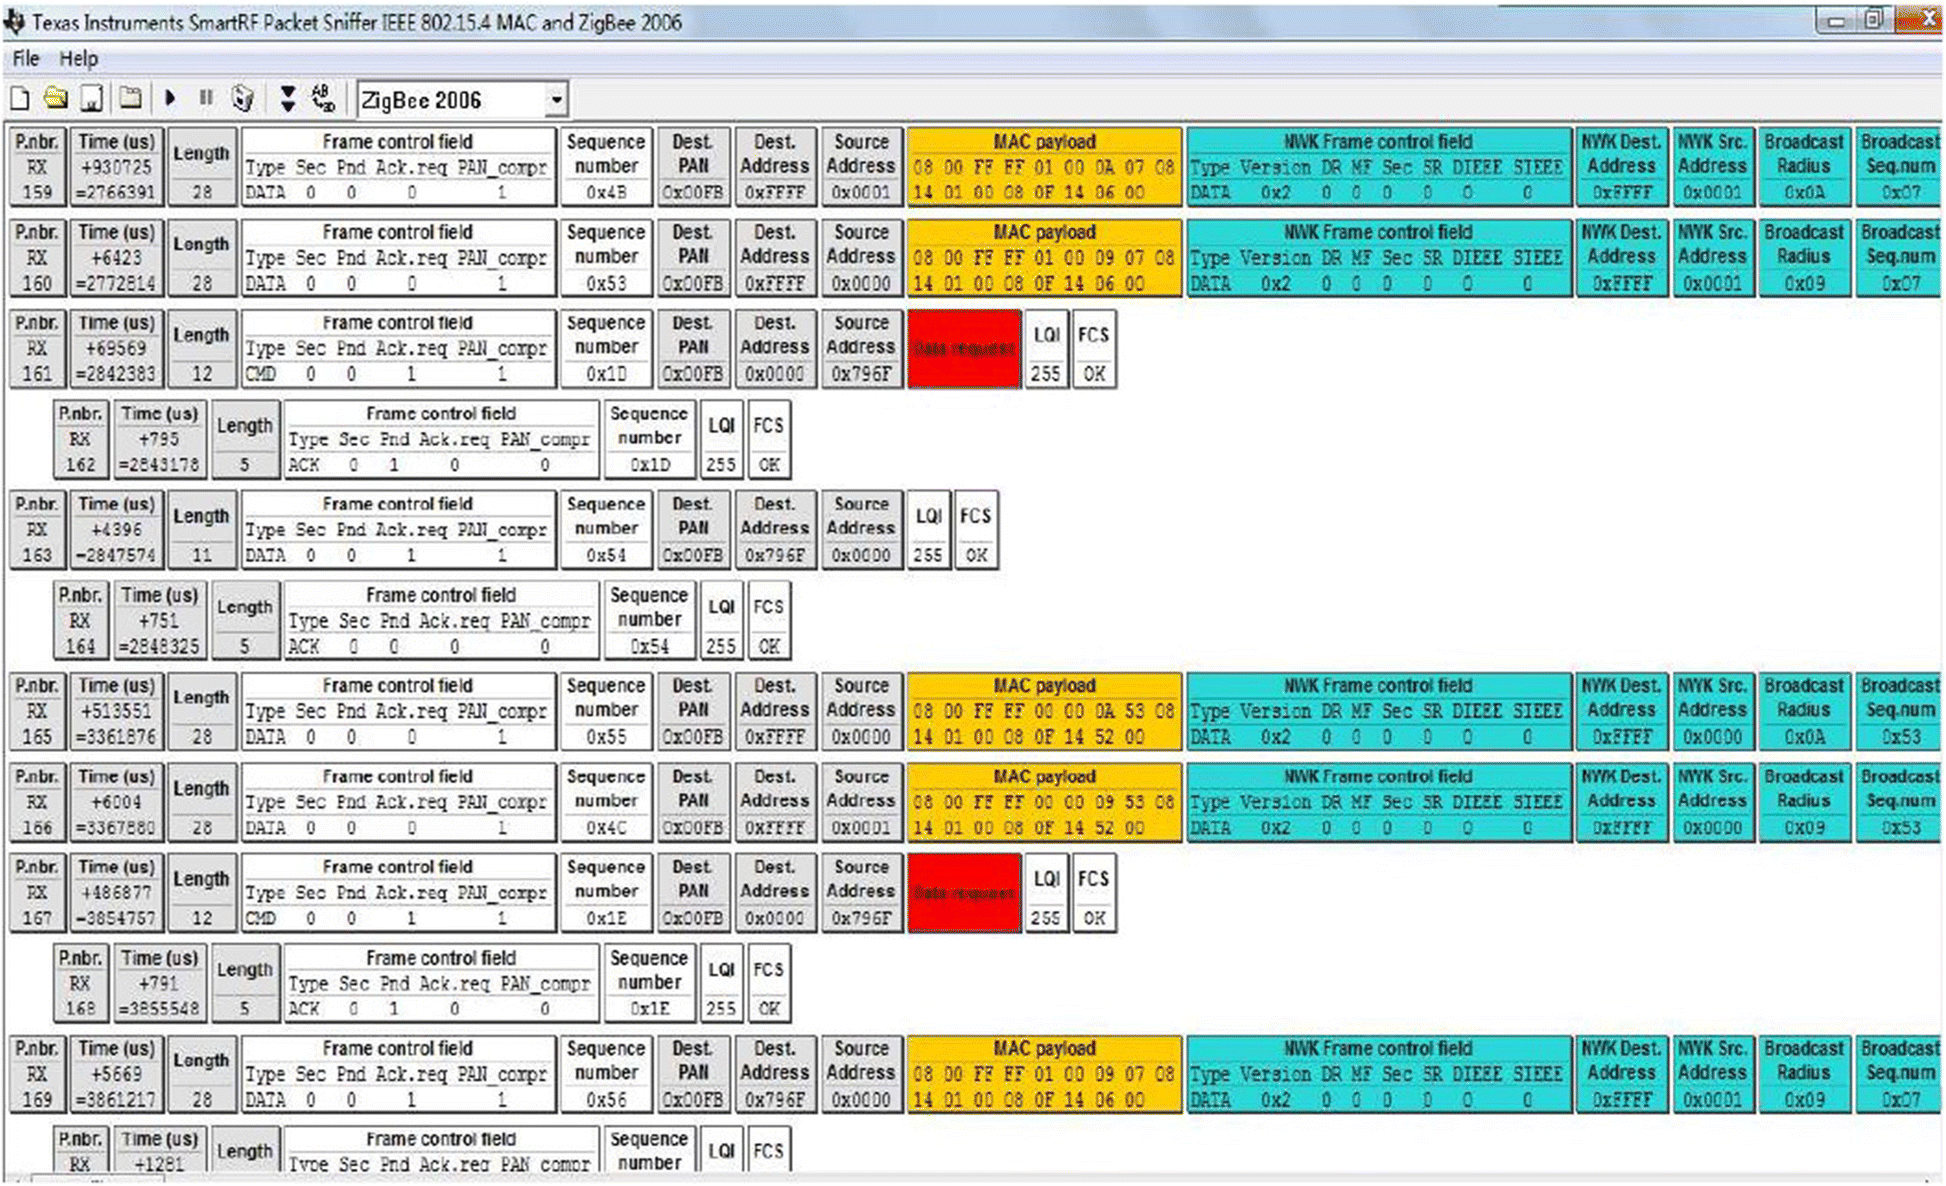Select destination address 0x796F in packet 163
The image size is (1946, 1186).
[774, 530]
